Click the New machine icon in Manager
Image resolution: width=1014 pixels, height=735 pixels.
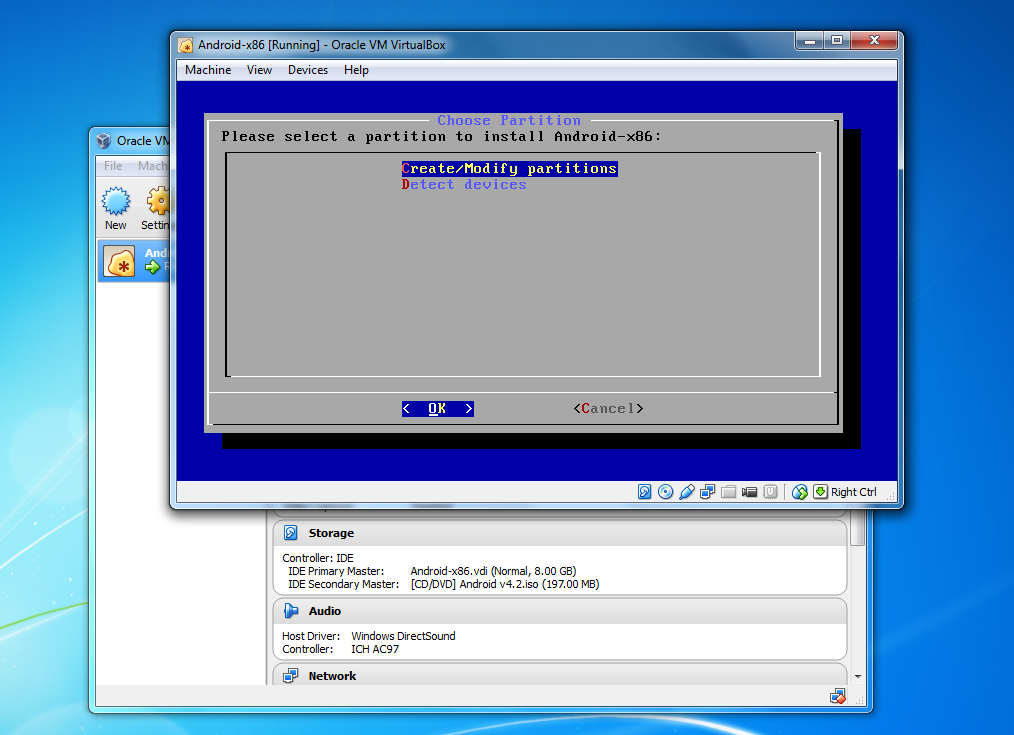116,201
